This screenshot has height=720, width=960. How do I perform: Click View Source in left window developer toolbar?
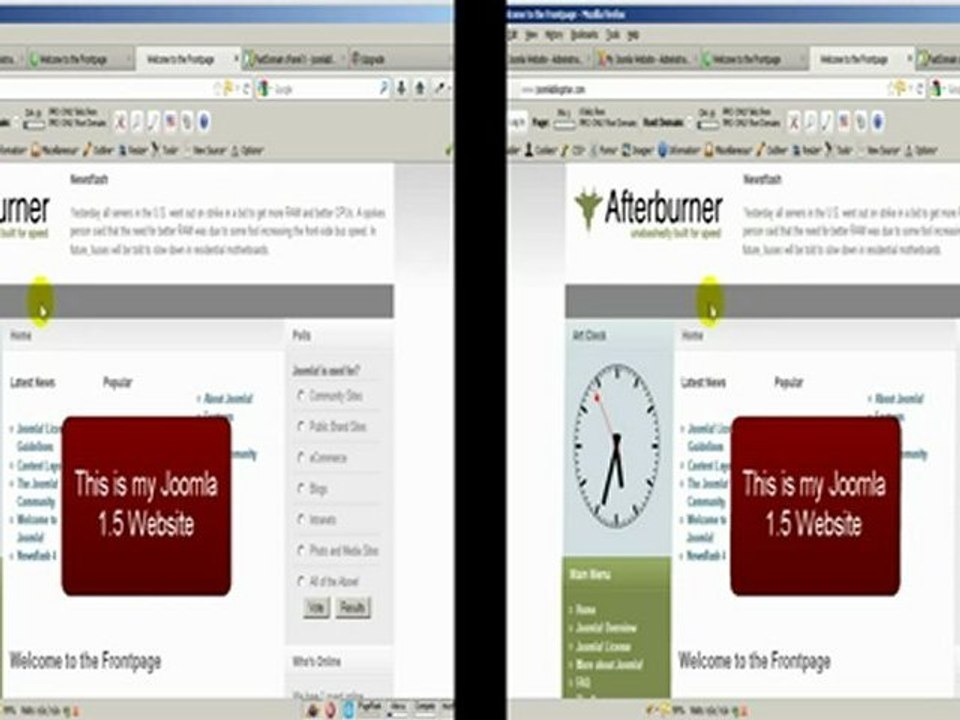206,150
